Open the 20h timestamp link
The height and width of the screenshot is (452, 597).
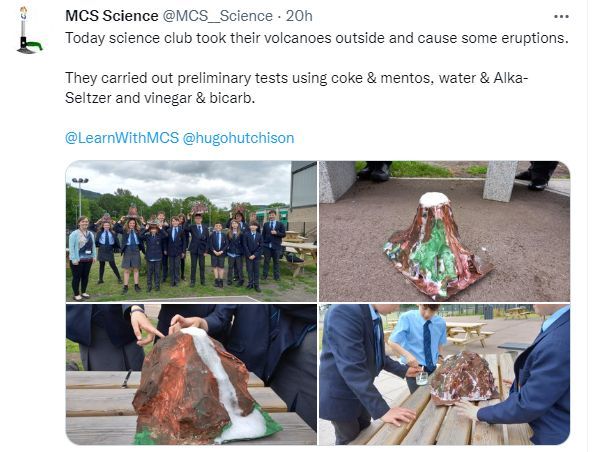(299, 16)
